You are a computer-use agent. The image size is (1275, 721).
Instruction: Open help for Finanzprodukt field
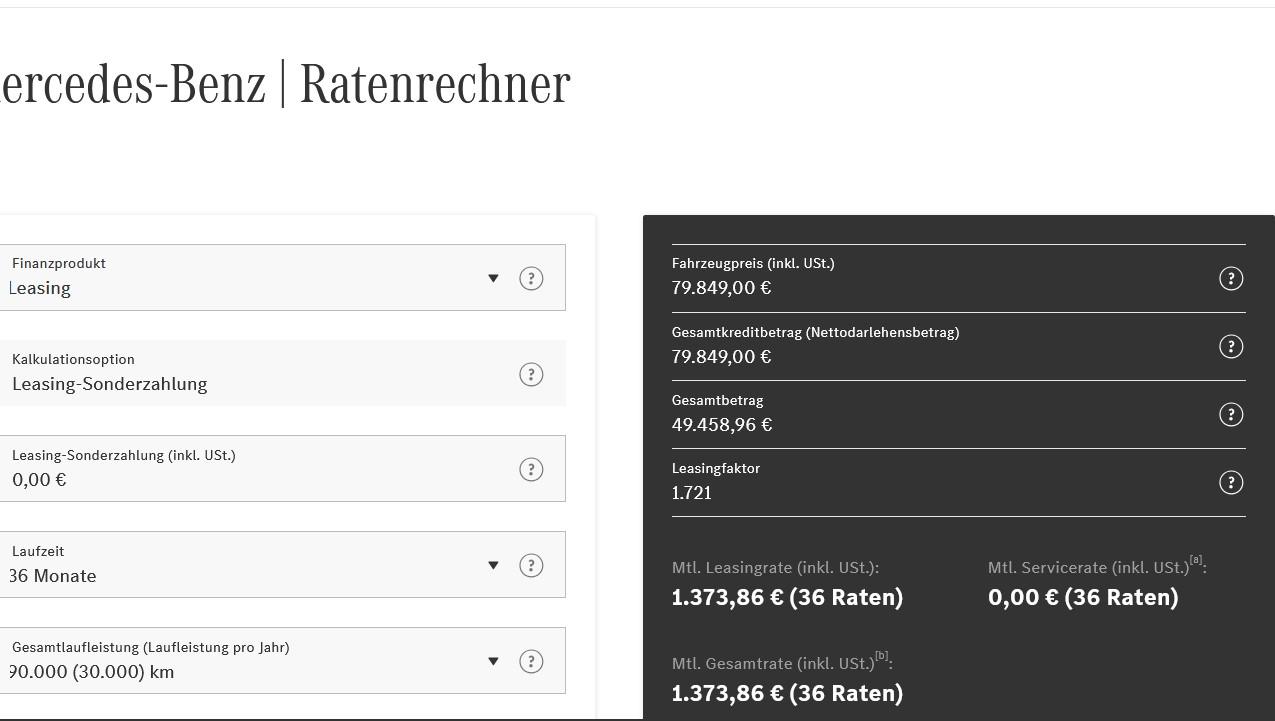tap(531, 278)
